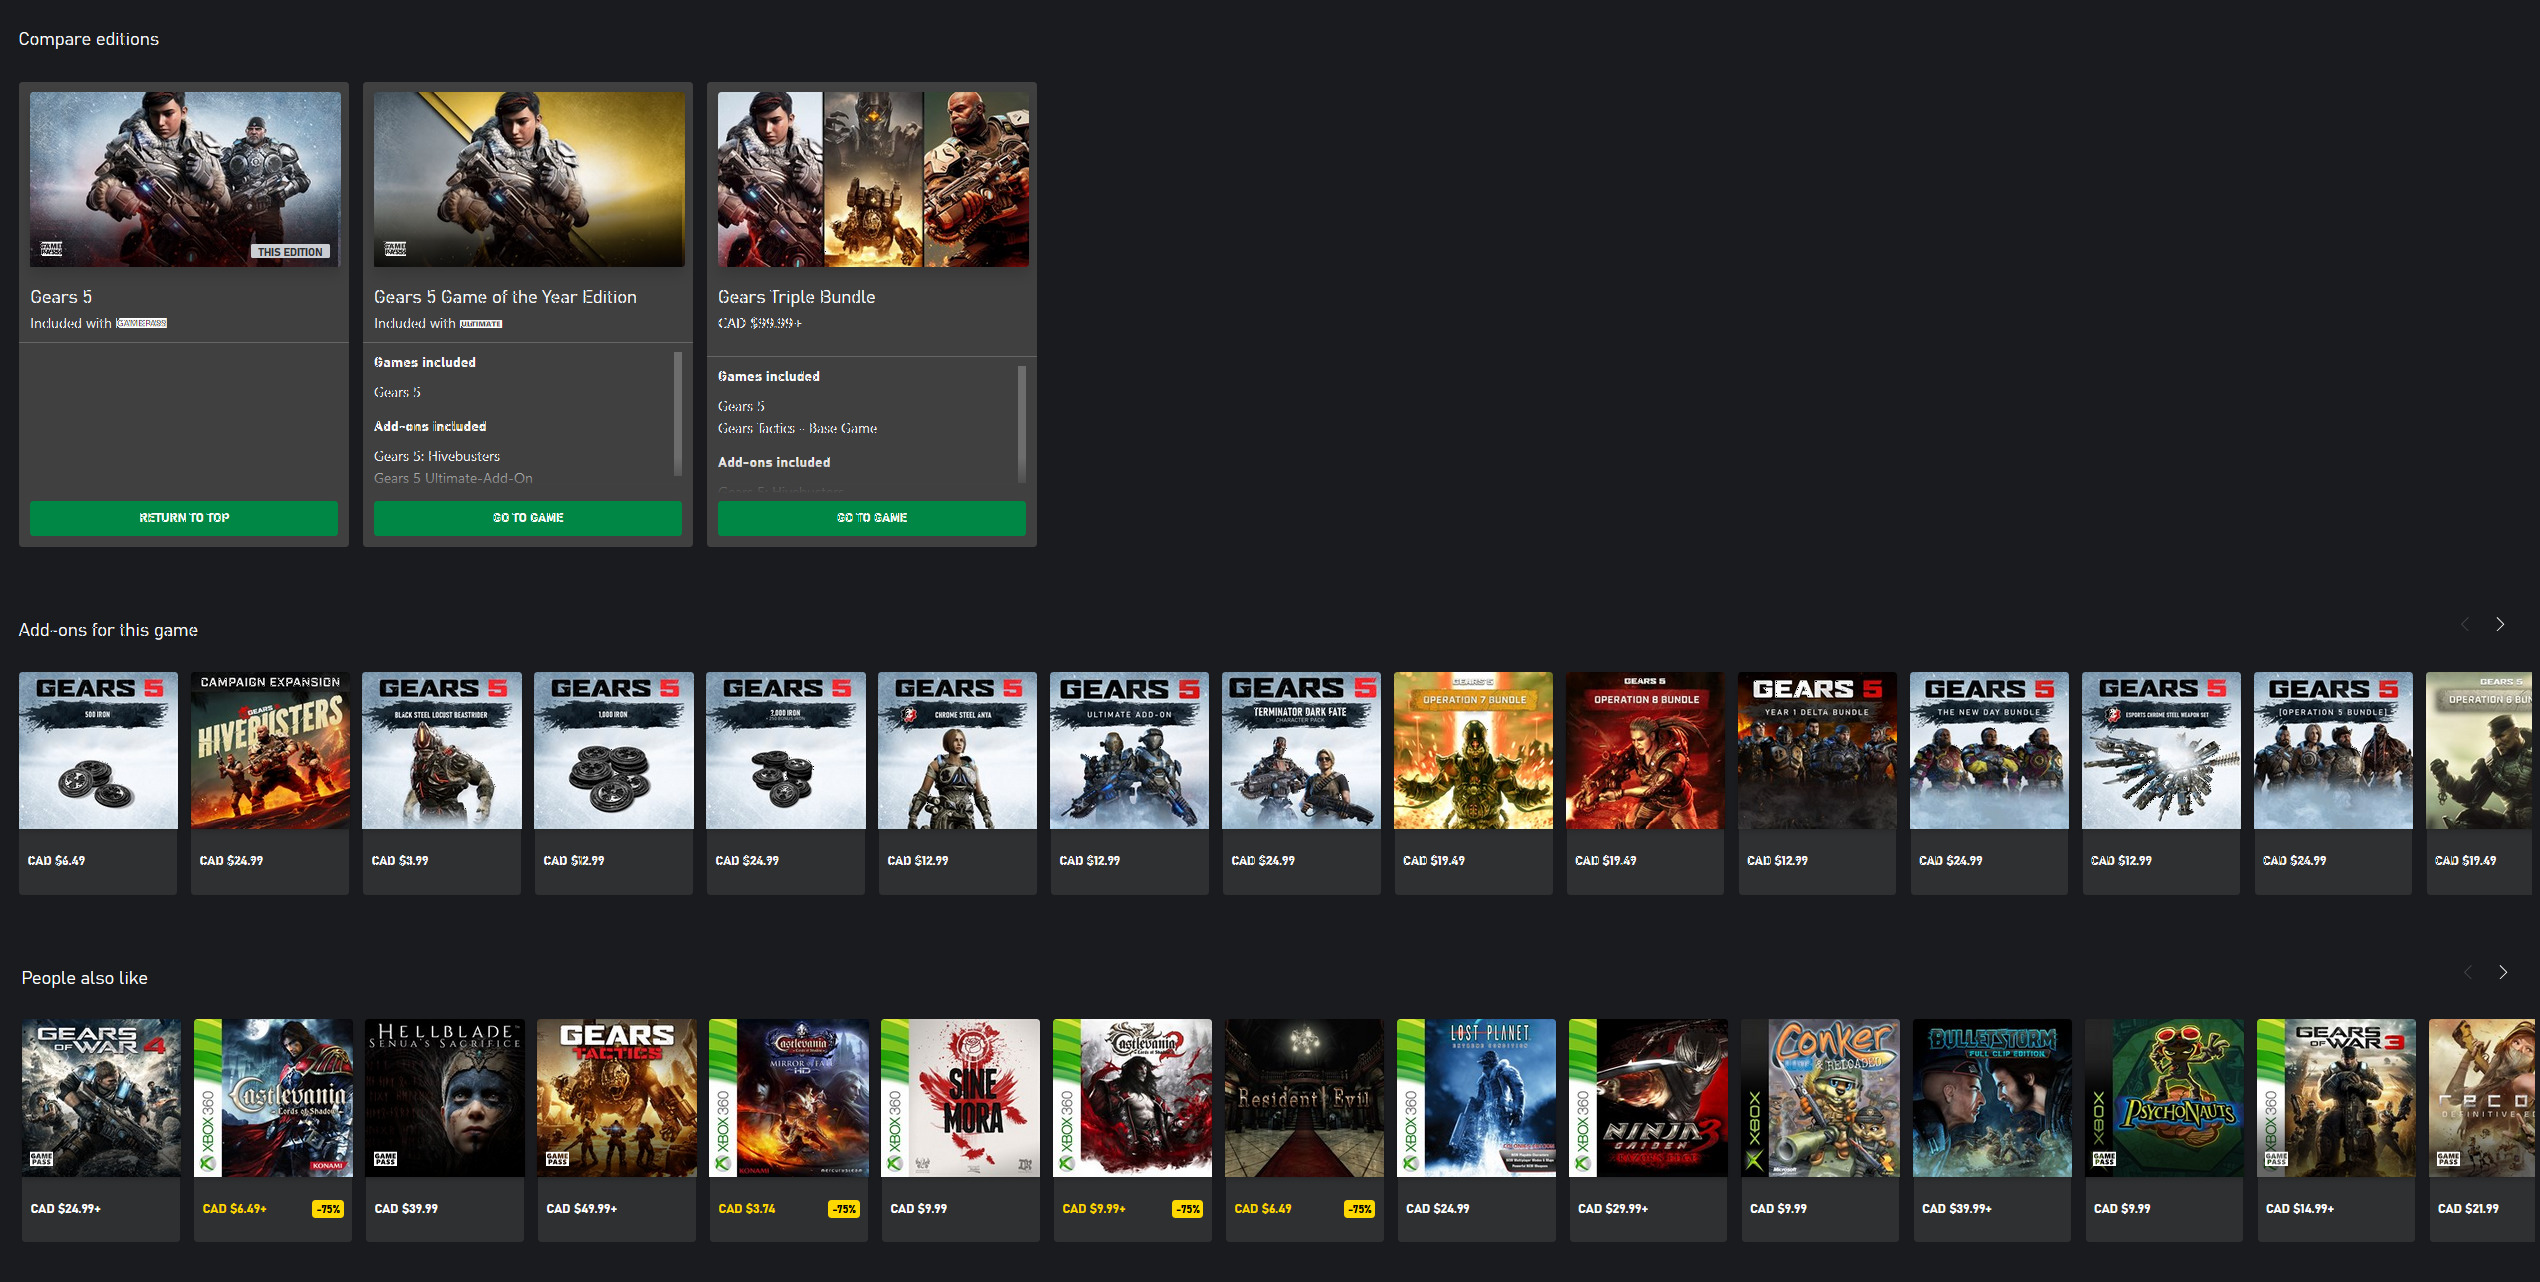
Task: Click the scrollbar in the Gears Triple Bundle card
Action: click(x=1022, y=424)
